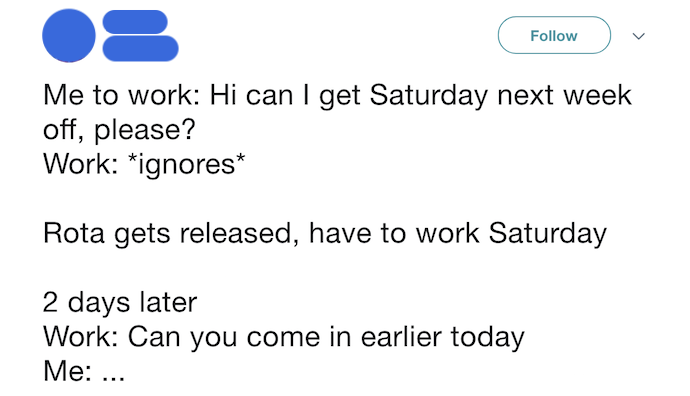Click the word 'released,' in the tweet
Screen dimensions: 690x396
[x=239, y=233]
